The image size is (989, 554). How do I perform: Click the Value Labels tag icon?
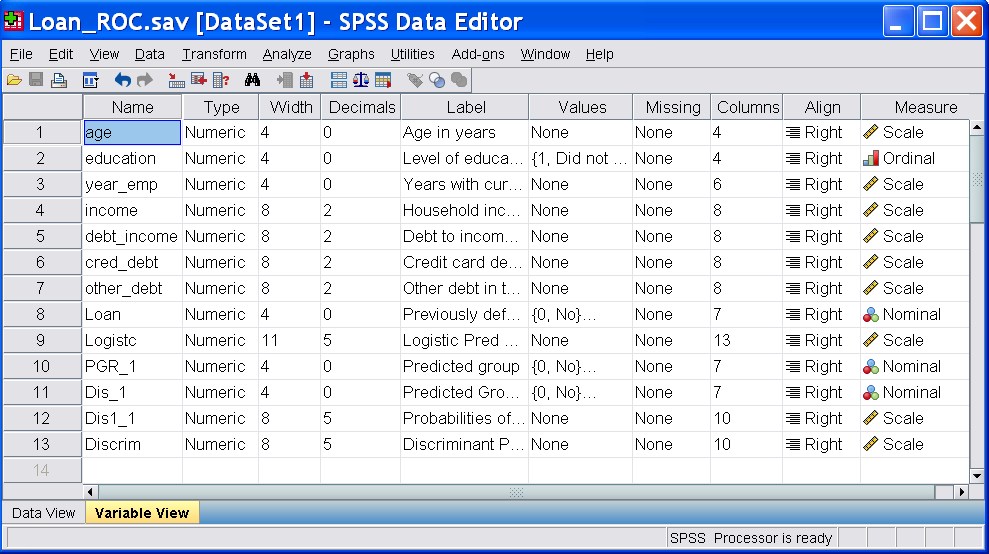click(414, 80)
